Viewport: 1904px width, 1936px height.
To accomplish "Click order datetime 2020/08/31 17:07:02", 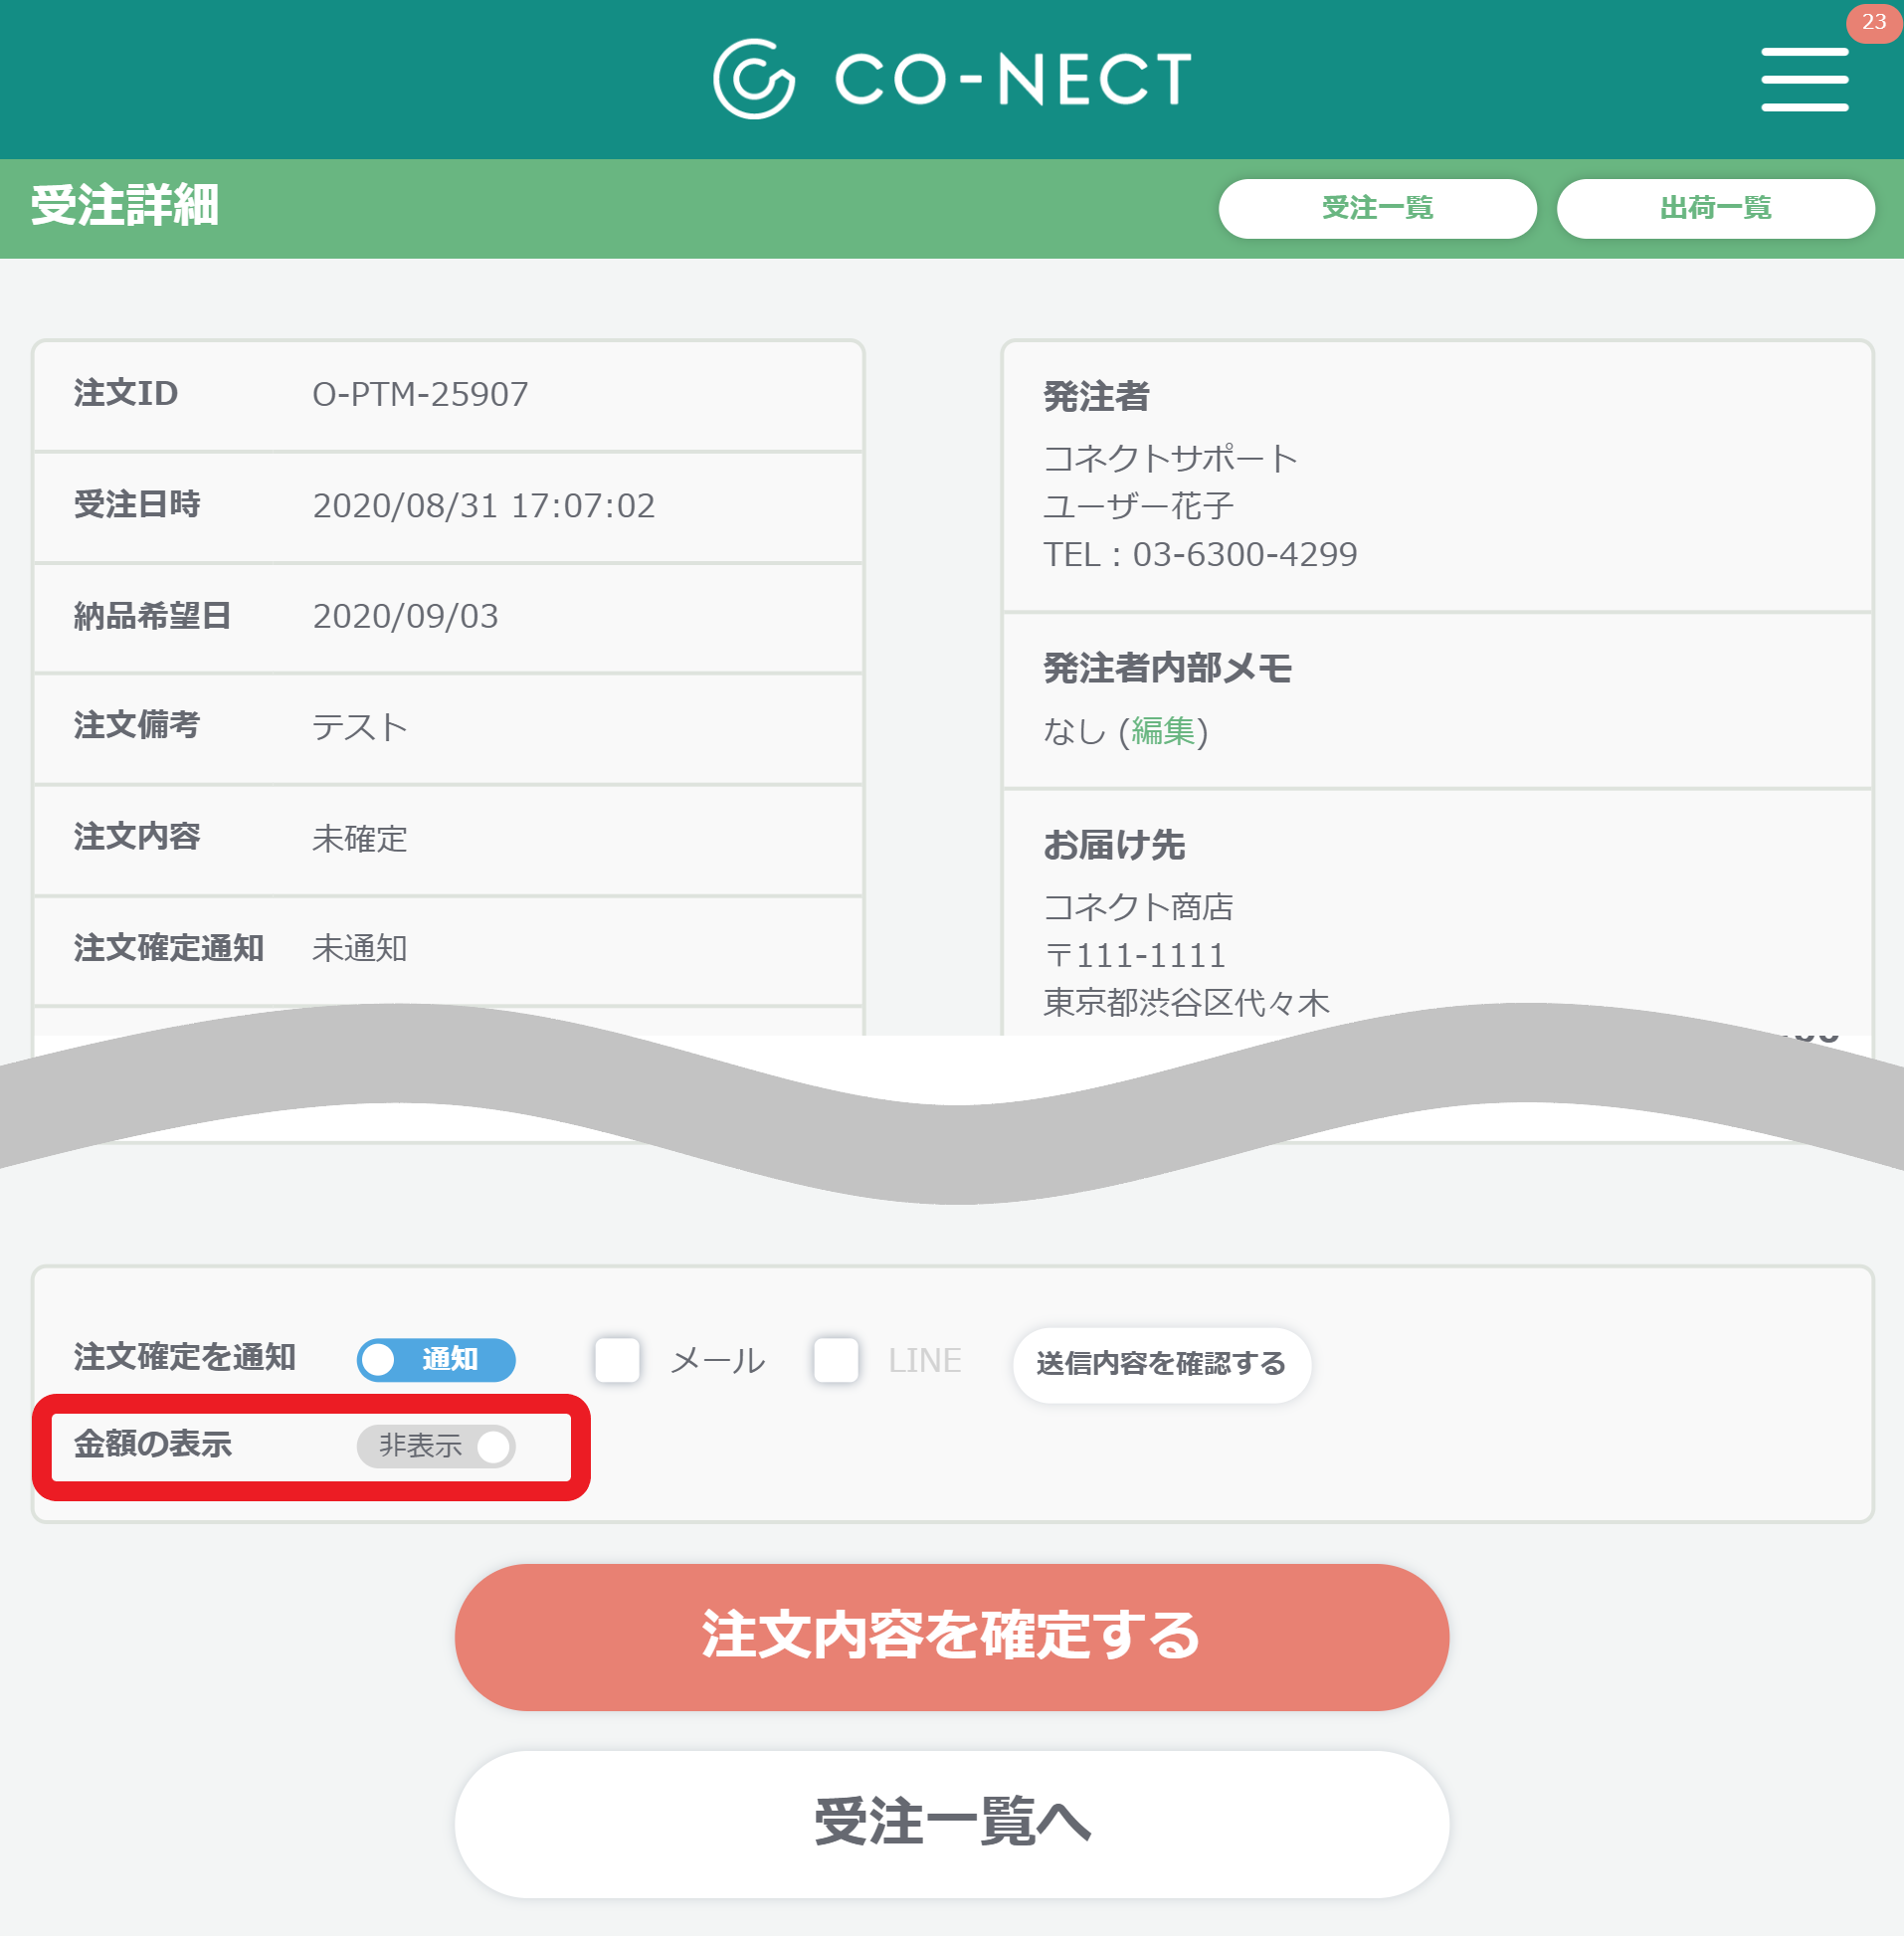I will click(484, 505).
